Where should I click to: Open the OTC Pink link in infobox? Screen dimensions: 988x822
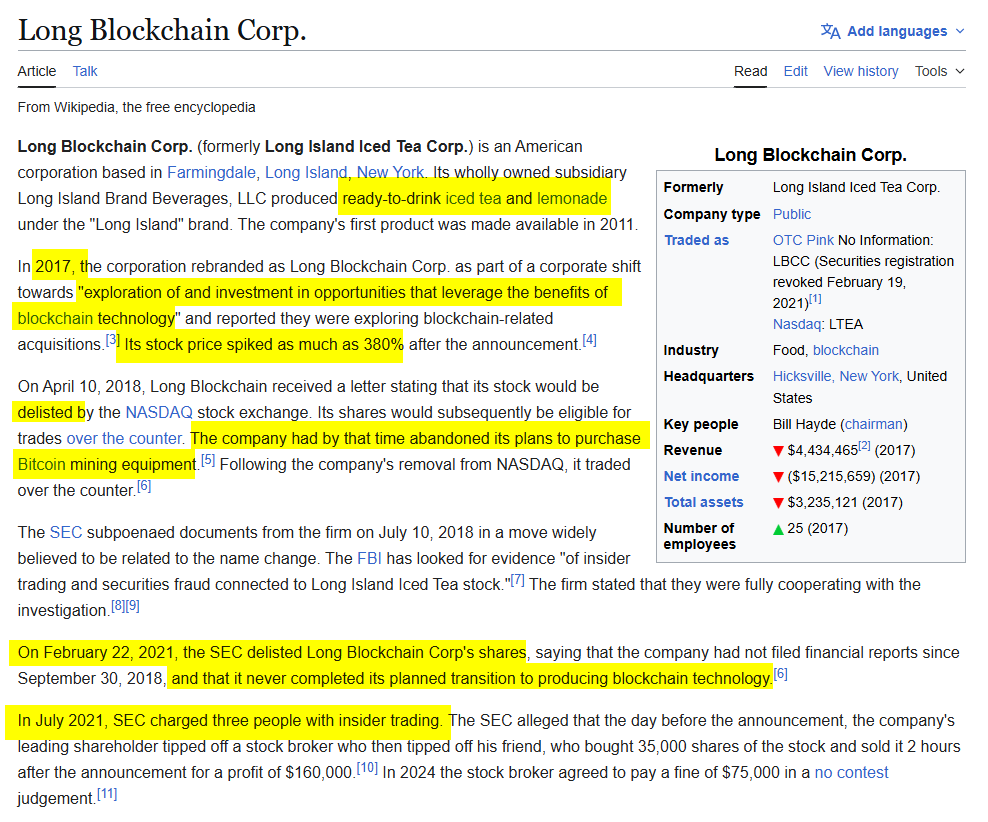click(x=803, y=240)
